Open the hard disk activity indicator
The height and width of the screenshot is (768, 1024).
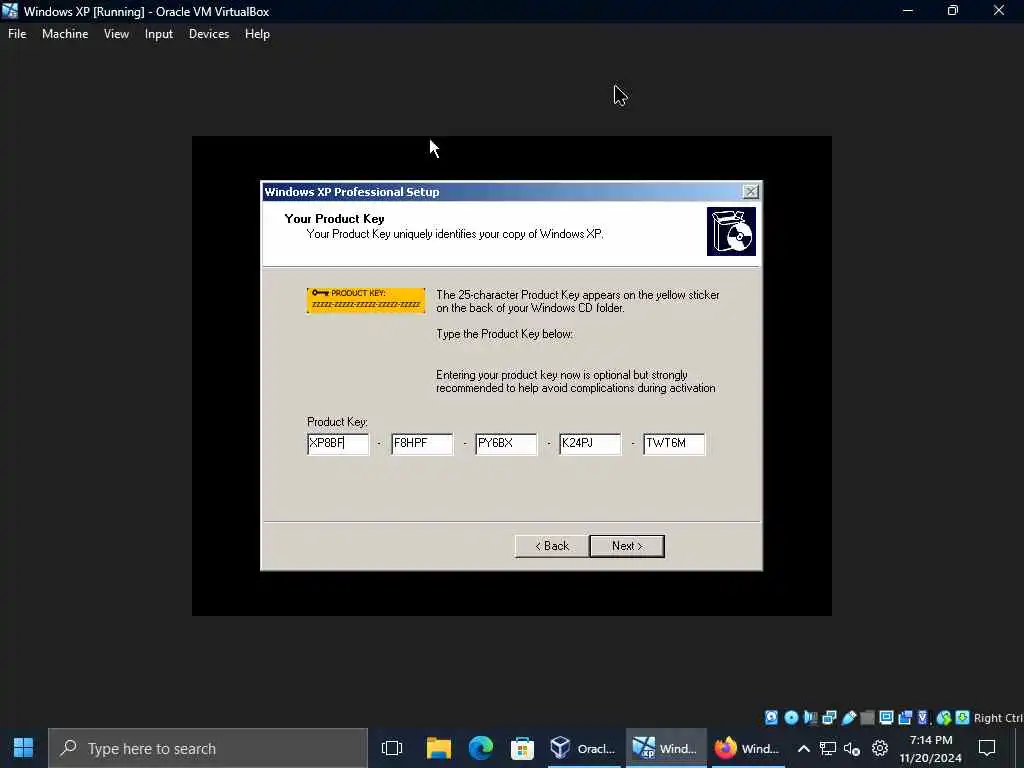pos(771,718)
